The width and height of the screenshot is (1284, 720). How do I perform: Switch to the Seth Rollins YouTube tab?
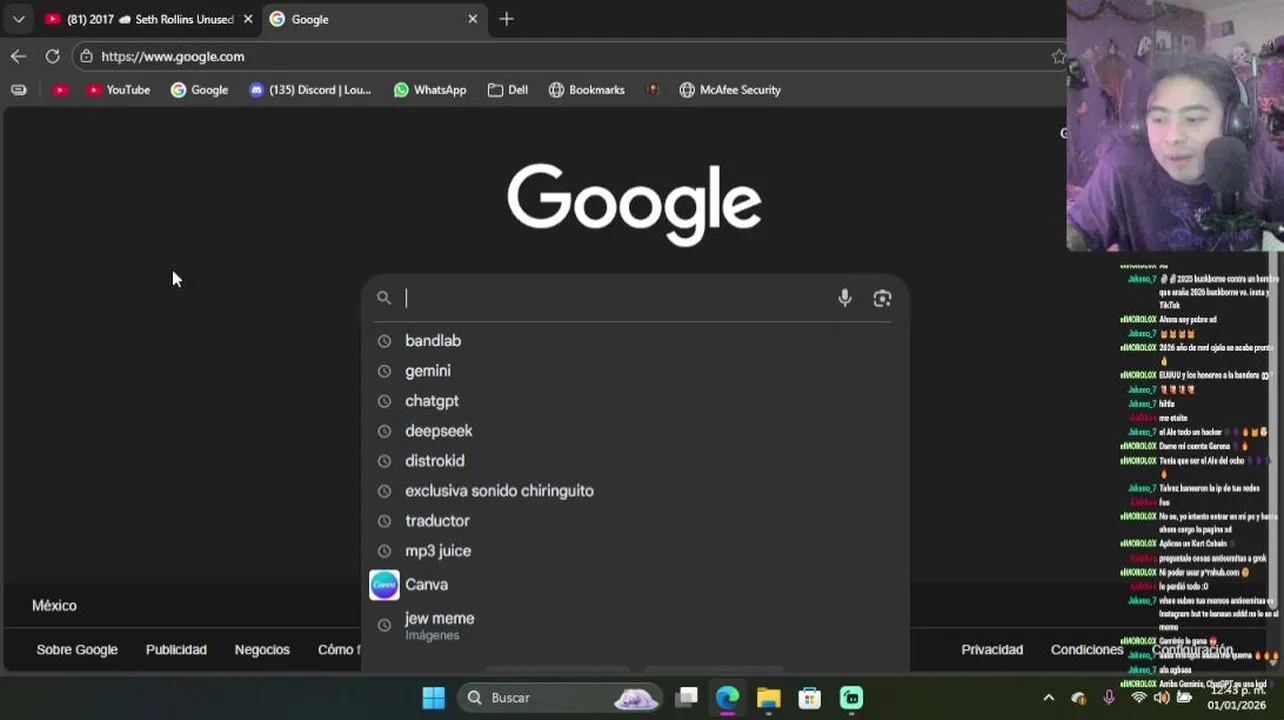[x=148, y=19]
